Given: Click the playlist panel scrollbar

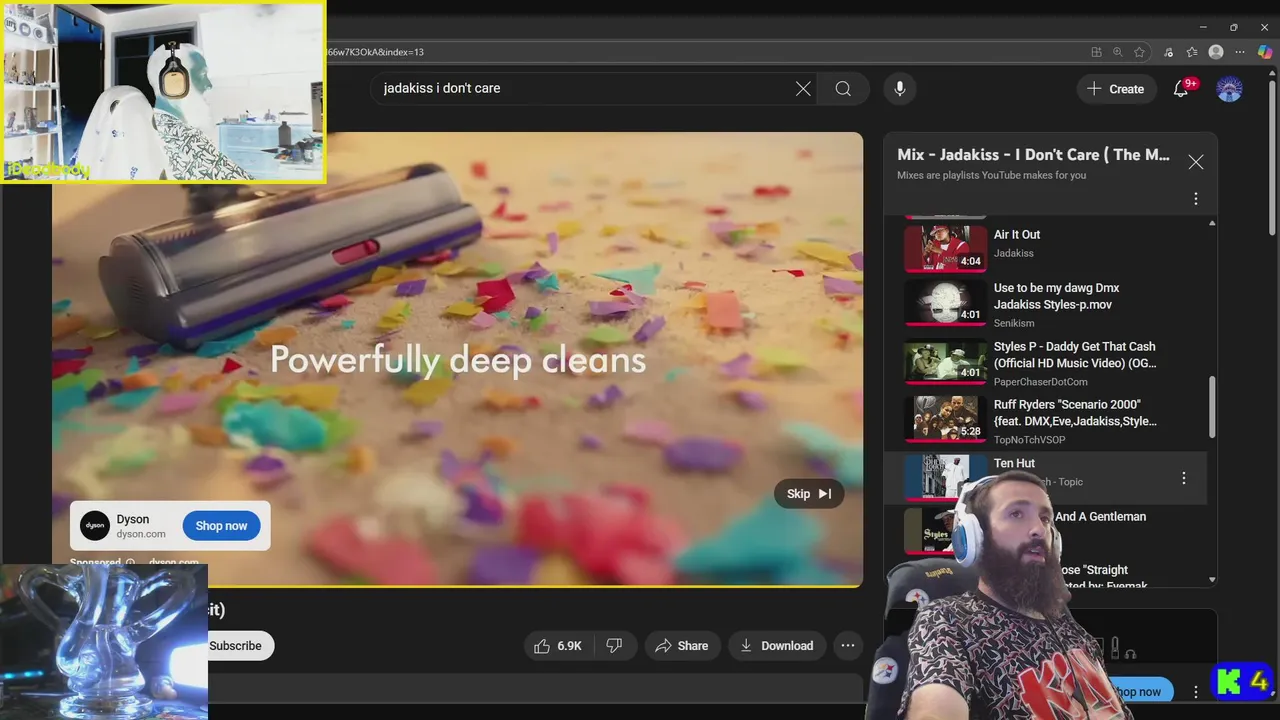Looking at the screenshot, I should click(1212, 406).
